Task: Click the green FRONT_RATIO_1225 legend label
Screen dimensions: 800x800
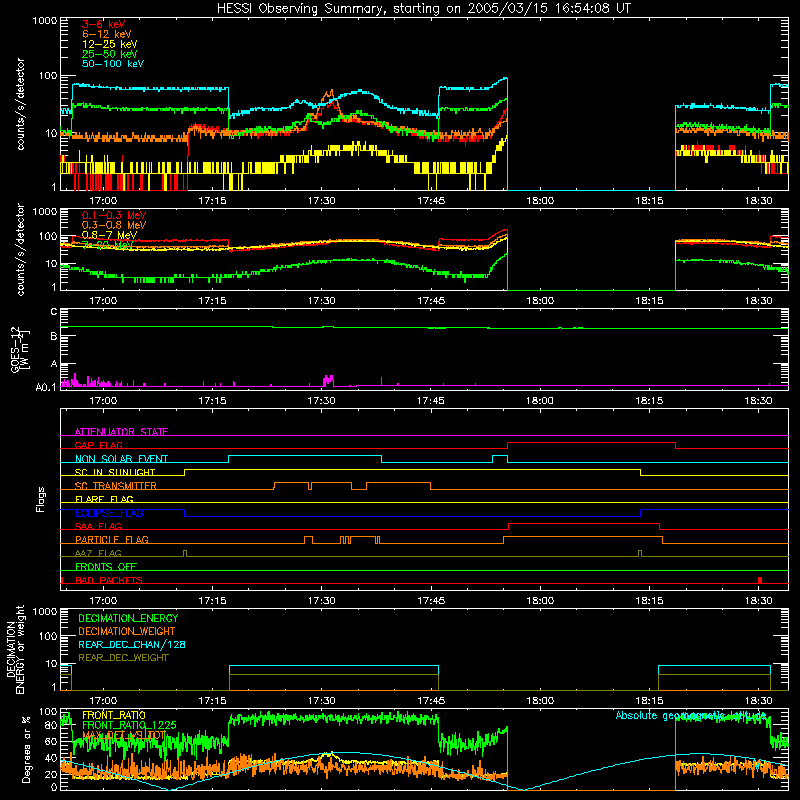Action: coord(129,725)
